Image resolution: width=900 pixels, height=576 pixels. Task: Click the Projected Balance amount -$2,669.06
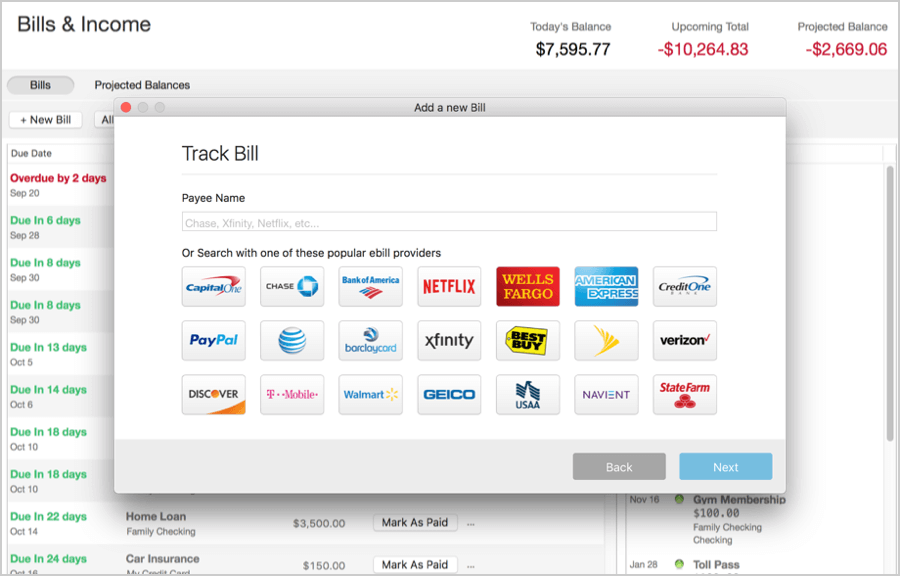tap(846, 49)
